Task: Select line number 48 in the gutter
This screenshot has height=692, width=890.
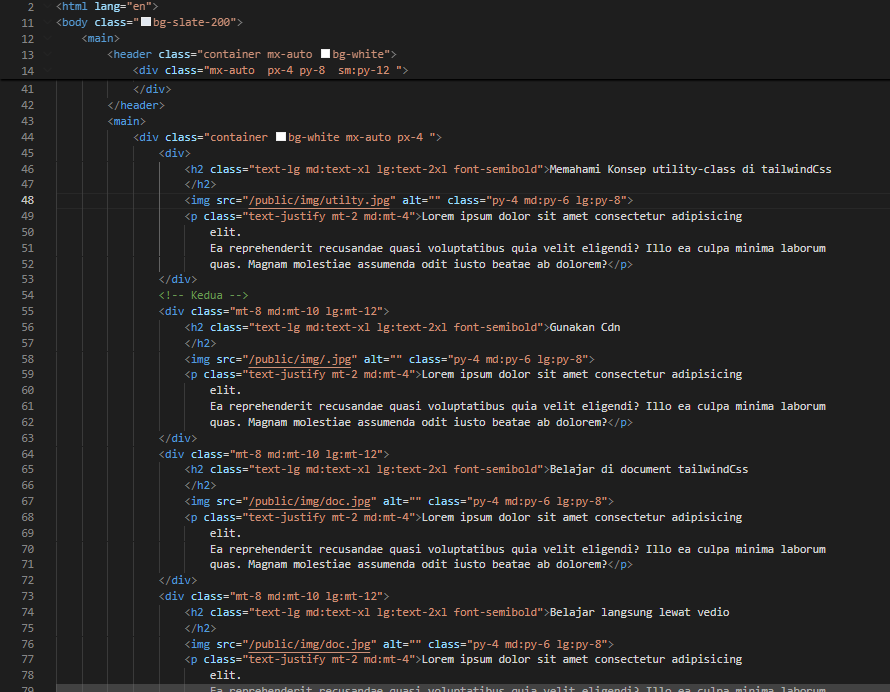Action: tap(27, 200)
